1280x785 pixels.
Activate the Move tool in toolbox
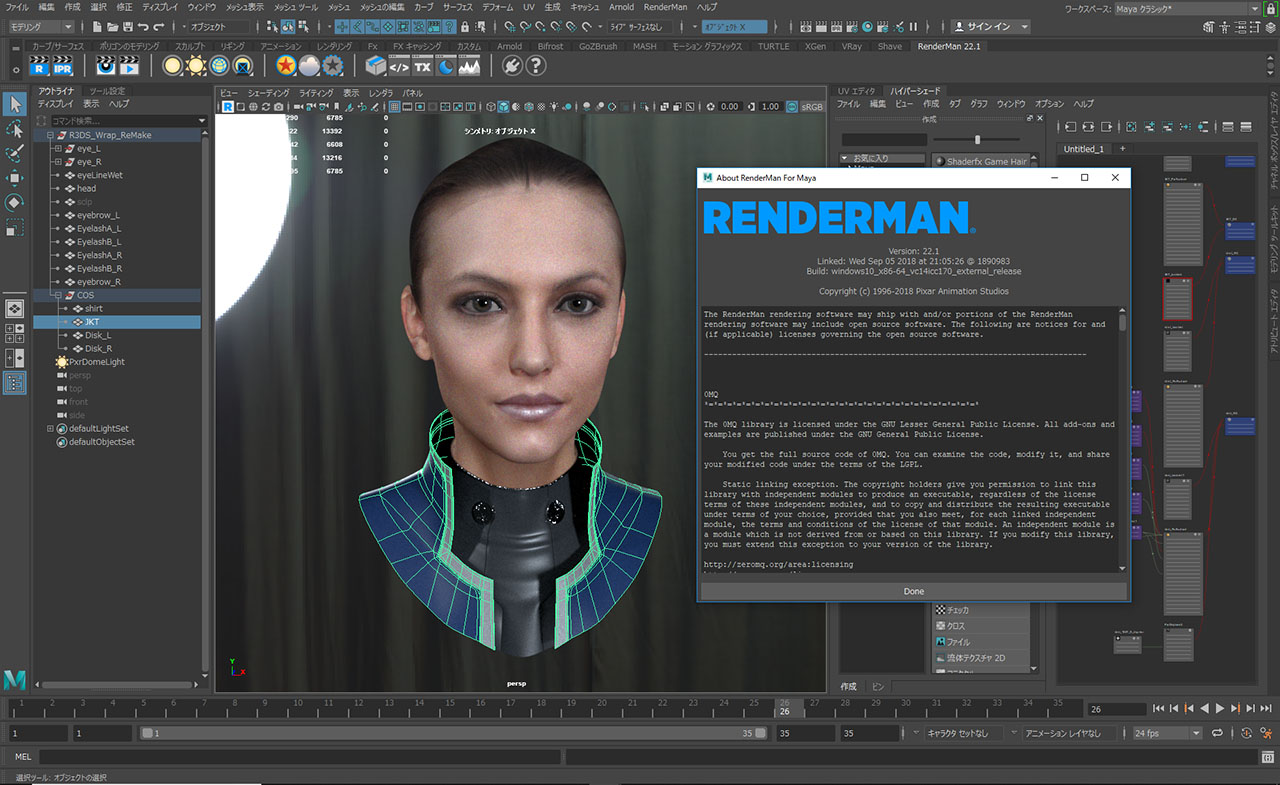[14, 178]
